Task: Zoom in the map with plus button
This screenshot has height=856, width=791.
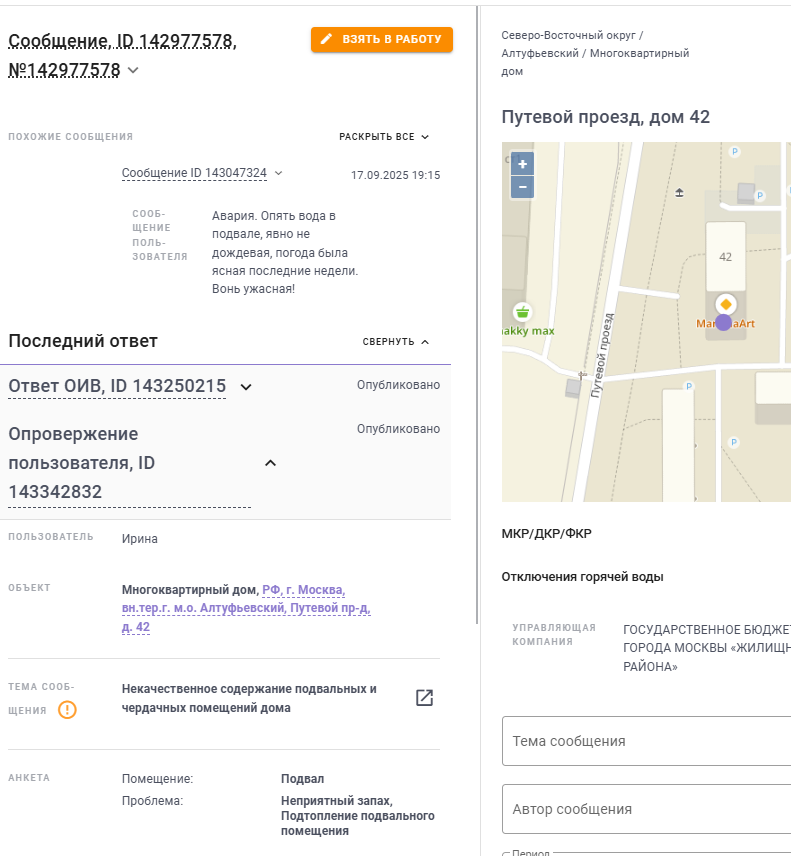Action: (522, 164)
